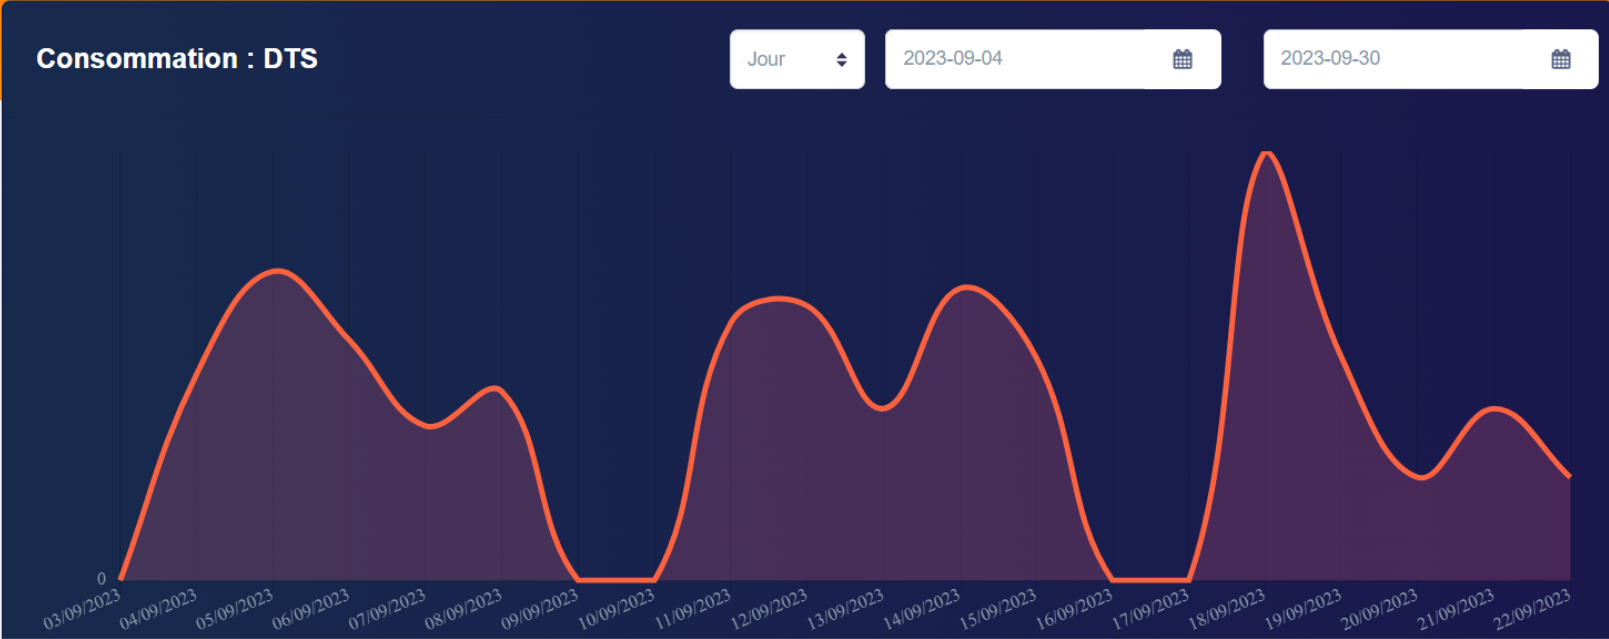Click the end date field 2023-09-30
Screen dimensions: 1609x639
[x=1395, y=59]
